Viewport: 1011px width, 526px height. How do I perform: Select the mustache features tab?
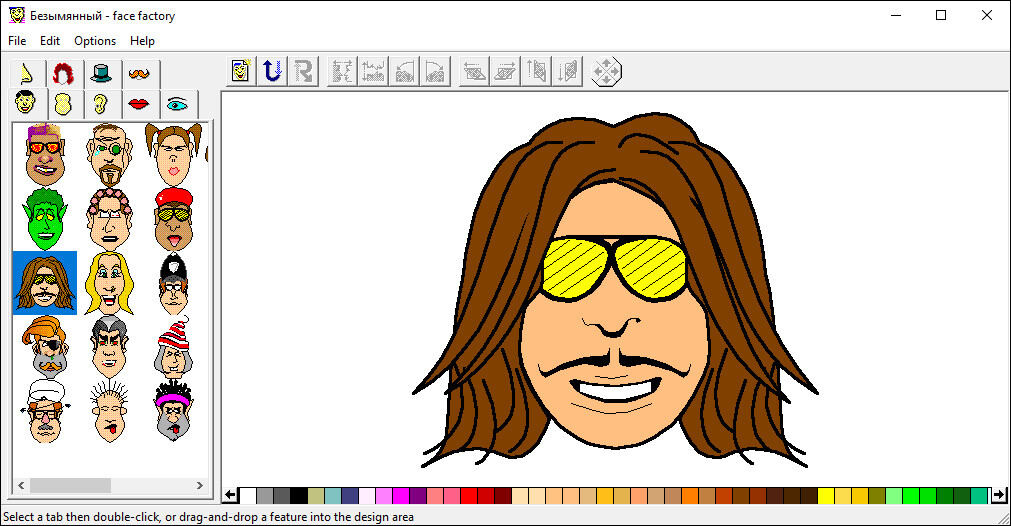click(139, 73)
